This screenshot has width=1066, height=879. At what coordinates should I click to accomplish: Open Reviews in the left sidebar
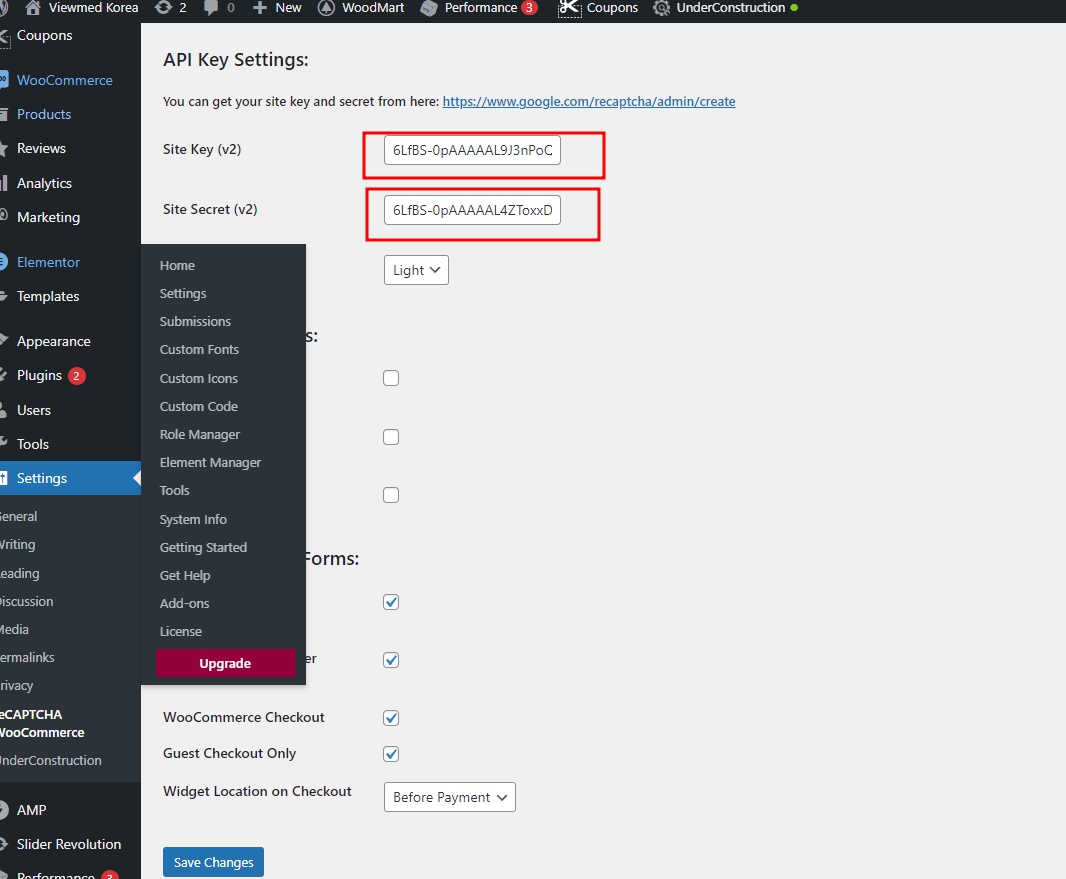[41, 148]
